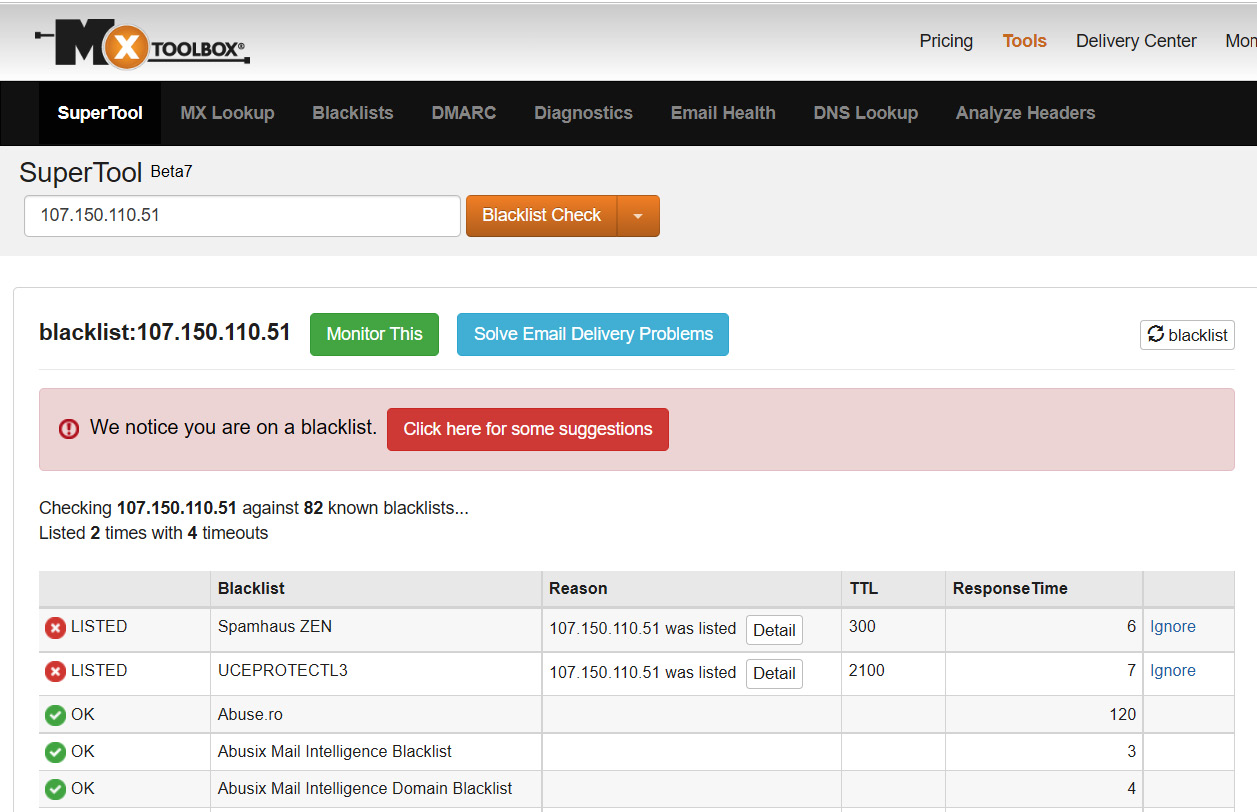Click Solve Email Delivery Problems button
This screenshot has height=812, width=1257.
point(593,334)
